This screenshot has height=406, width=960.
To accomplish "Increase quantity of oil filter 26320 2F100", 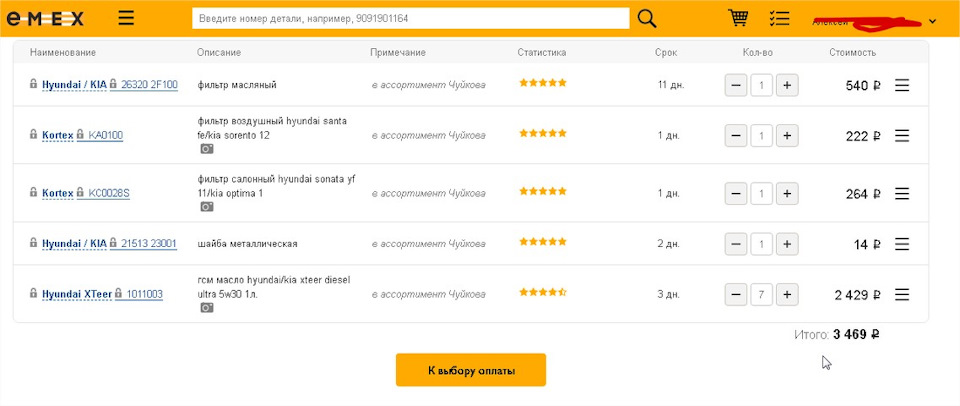I will click(x=787, y=86).
